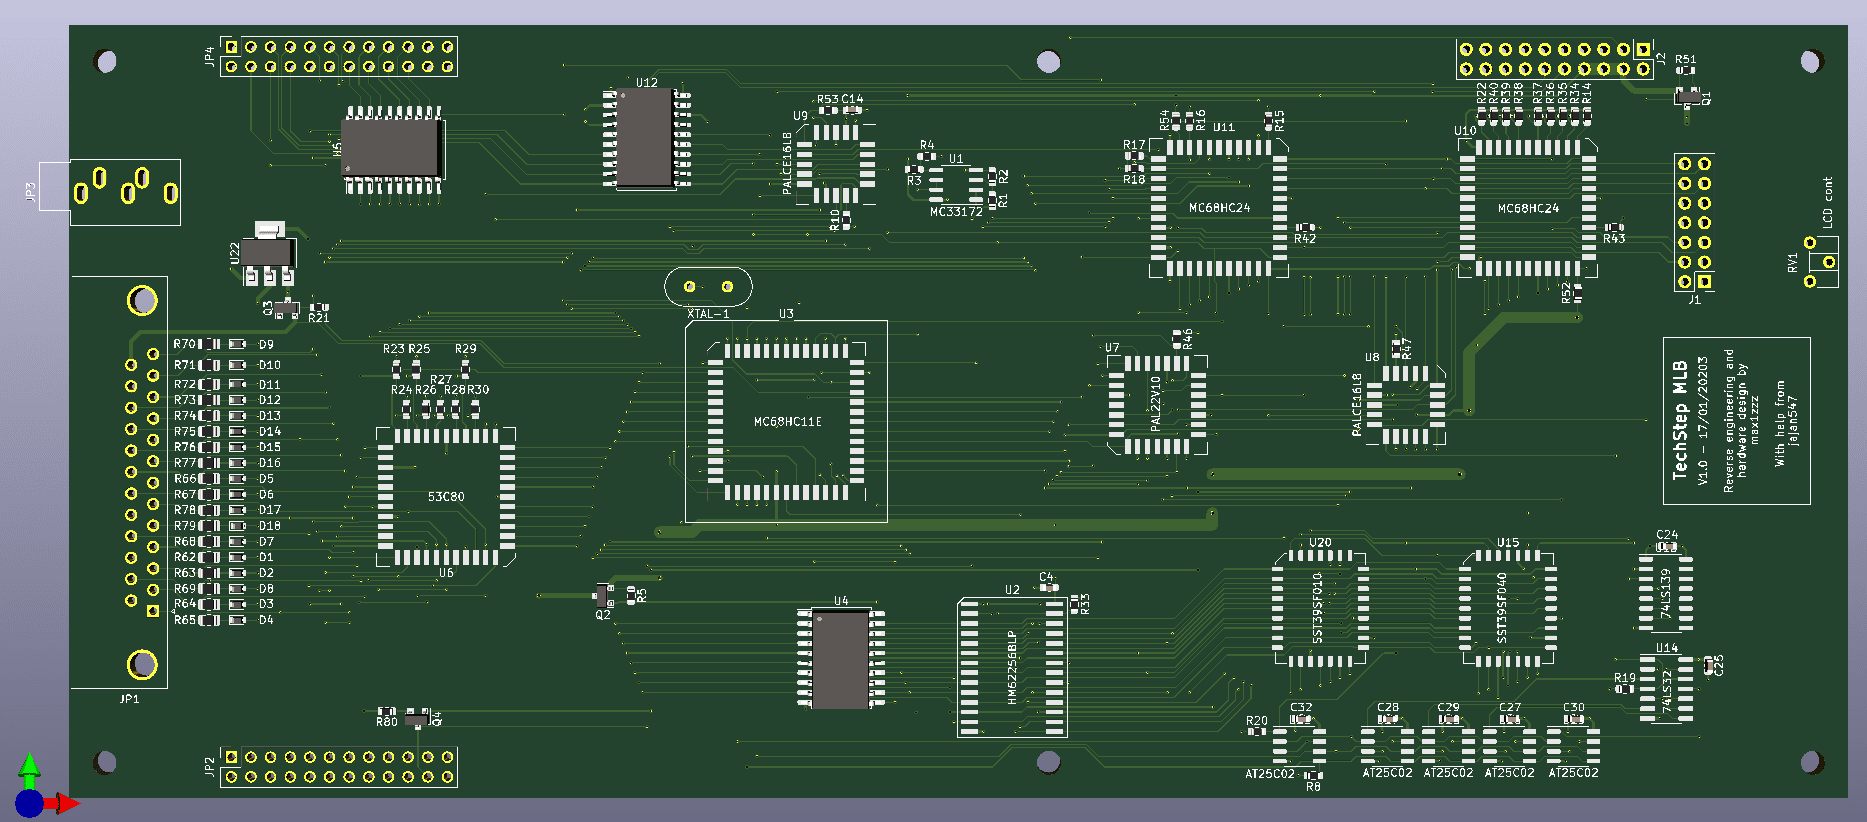Click the U22 voltage regulator
The image size is (1867, 822).
[268, 253]
